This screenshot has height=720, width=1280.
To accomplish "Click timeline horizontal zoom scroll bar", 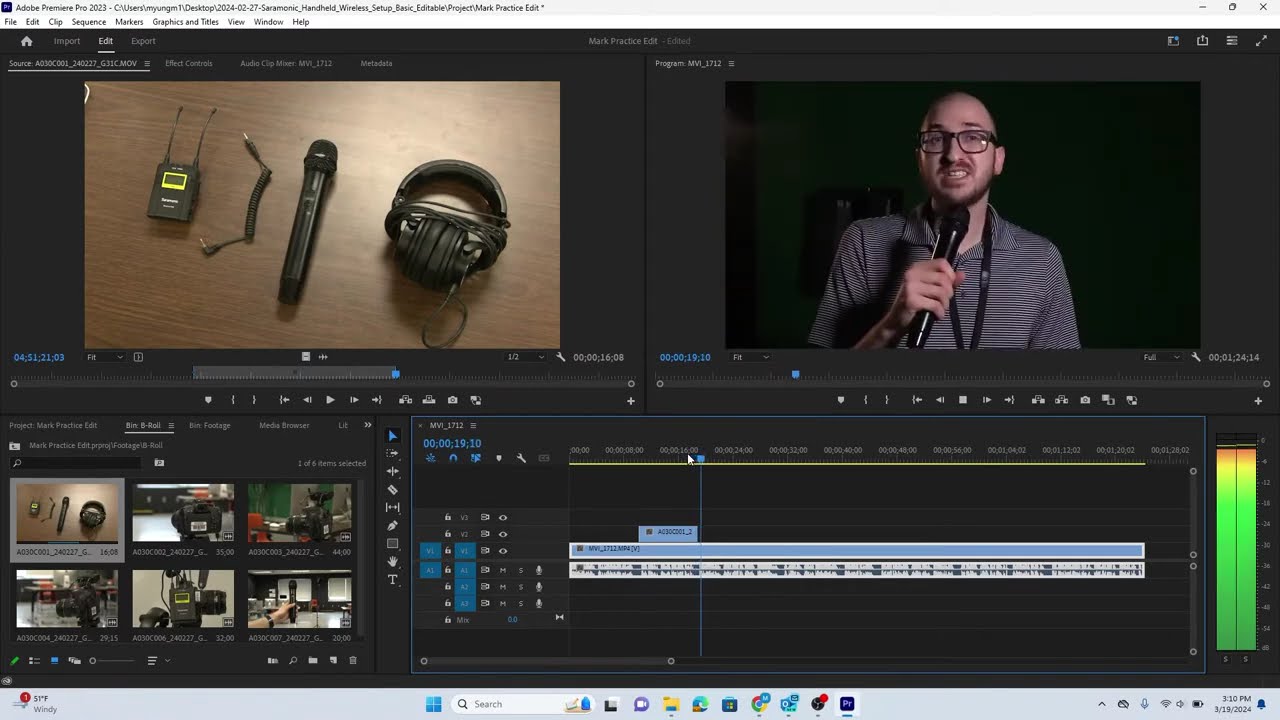I will [x=547, y=661].
